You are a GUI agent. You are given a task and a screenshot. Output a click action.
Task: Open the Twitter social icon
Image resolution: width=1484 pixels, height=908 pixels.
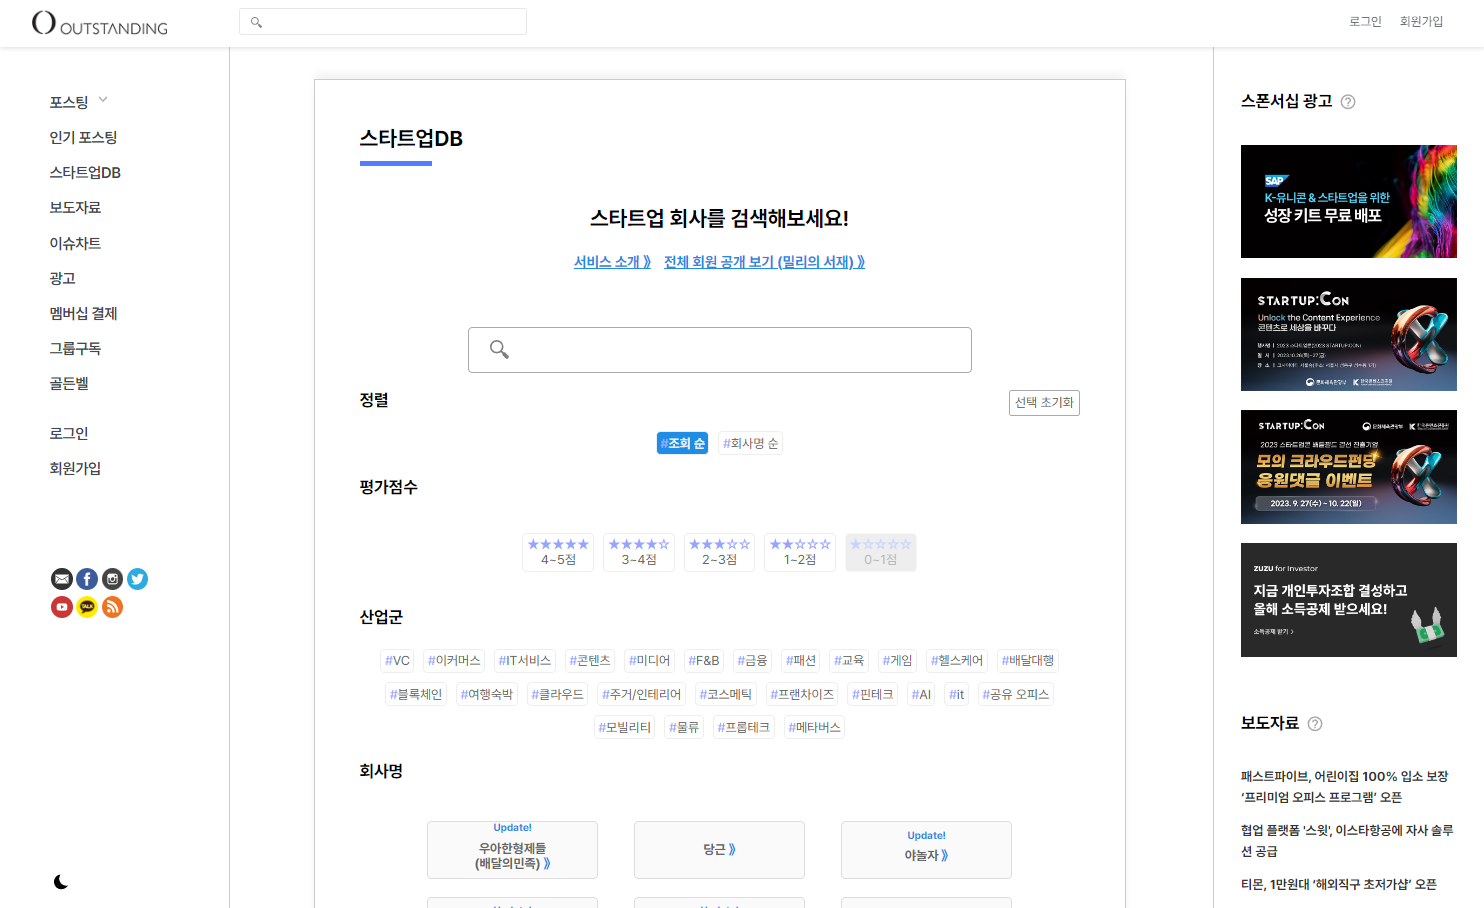pos(138,579)
